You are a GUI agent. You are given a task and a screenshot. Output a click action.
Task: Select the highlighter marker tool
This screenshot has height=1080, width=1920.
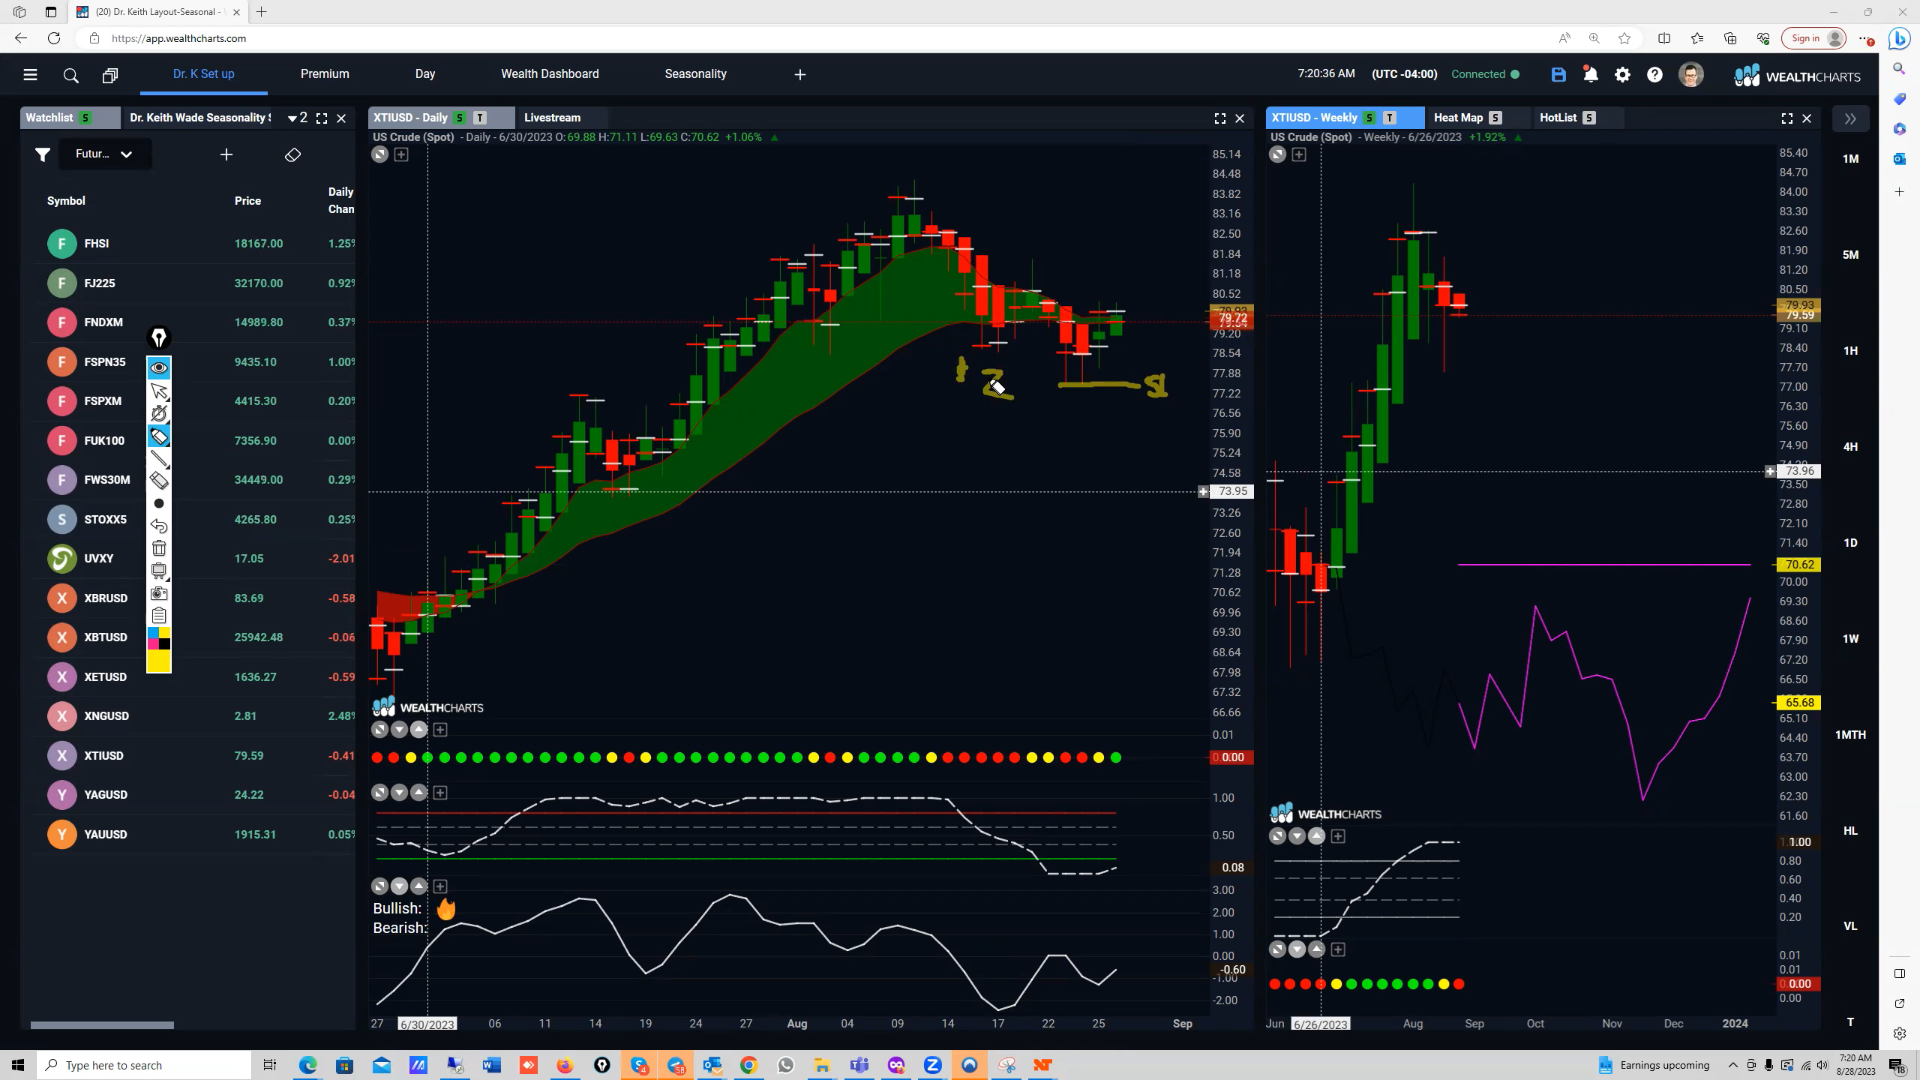click(159, 436)
